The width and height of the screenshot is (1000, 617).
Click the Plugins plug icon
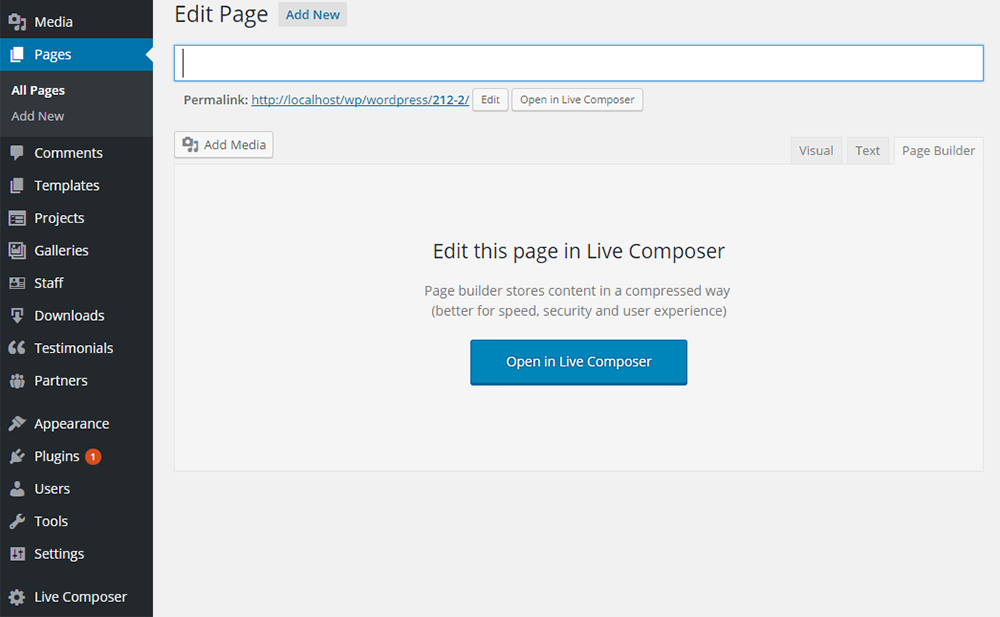coord(17,456)
